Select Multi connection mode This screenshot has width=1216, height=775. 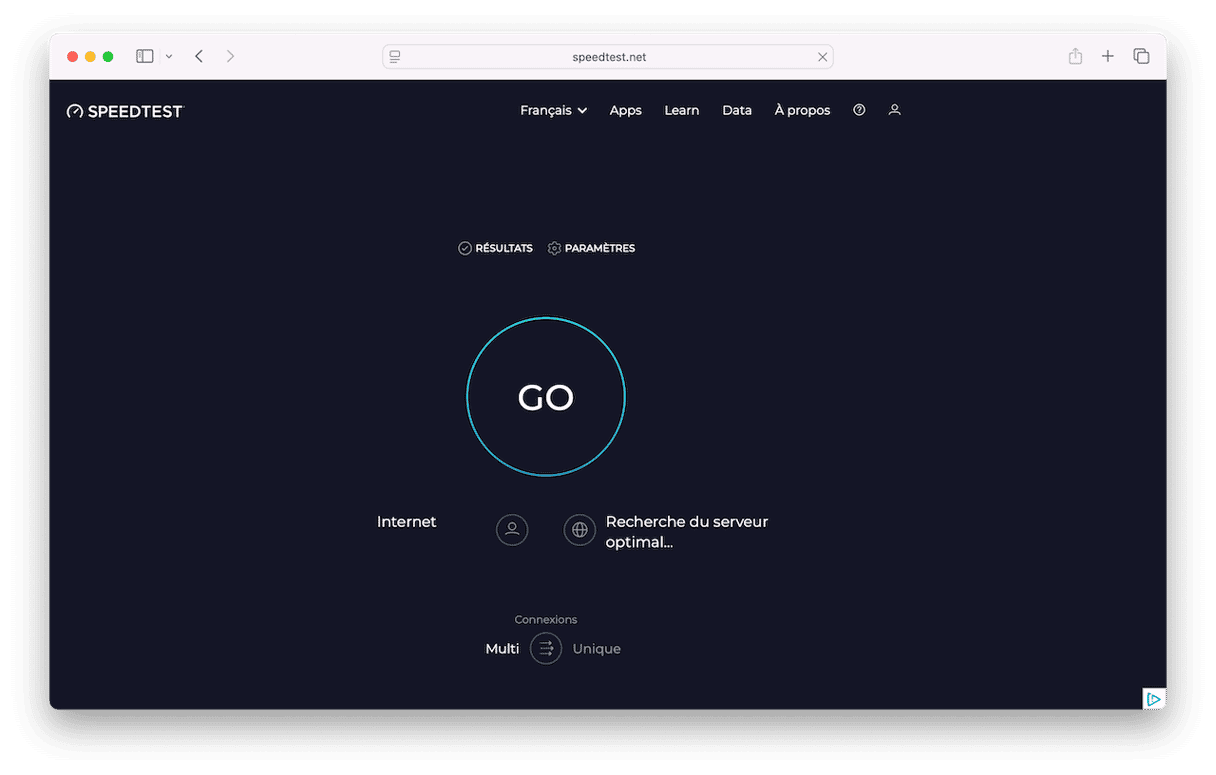(503, 649)
